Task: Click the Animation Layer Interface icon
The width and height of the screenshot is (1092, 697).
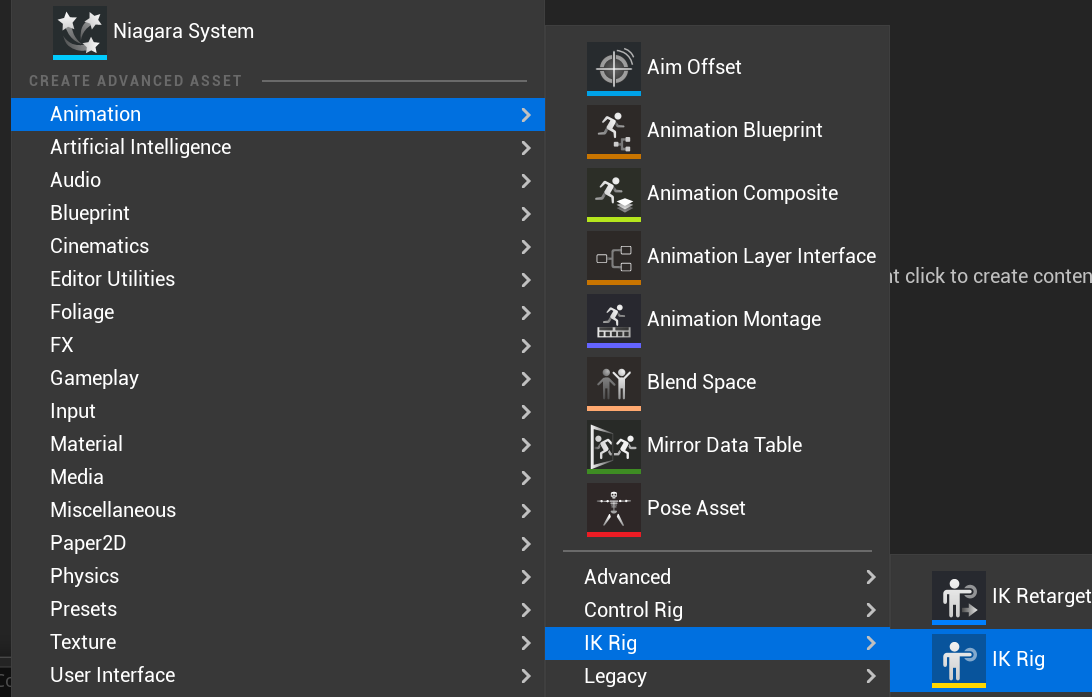Action: 614,258
